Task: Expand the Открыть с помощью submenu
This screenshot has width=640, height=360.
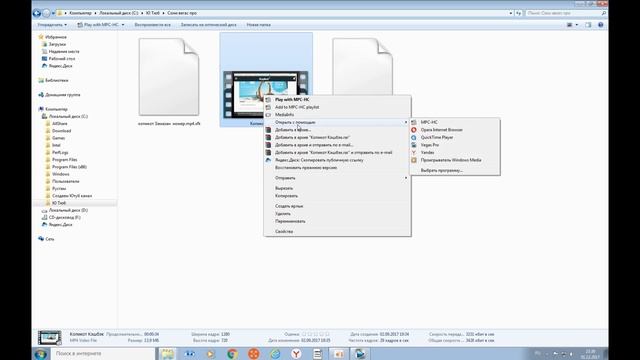Action: [337, 122]
